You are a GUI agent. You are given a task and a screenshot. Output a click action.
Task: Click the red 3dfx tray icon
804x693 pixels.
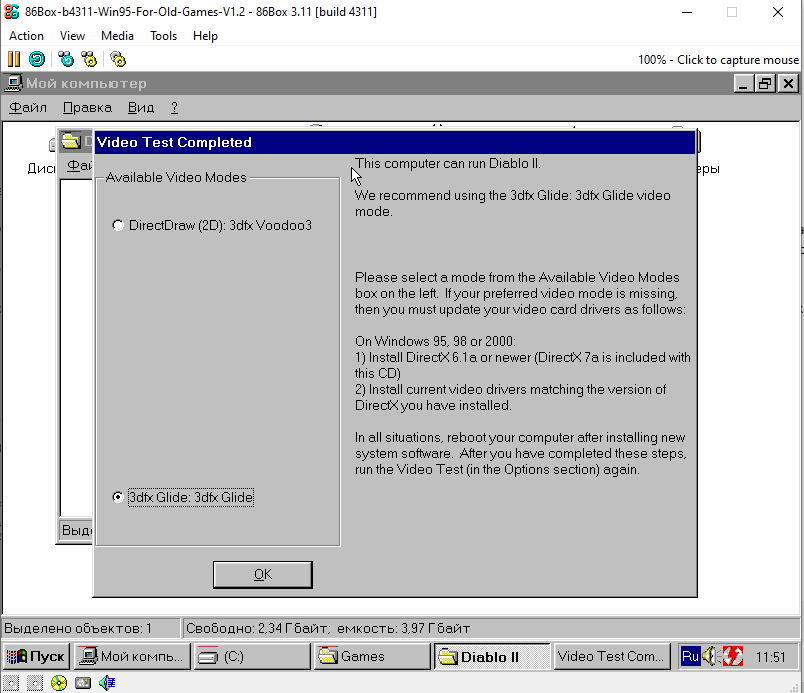[x=733, y=656]
